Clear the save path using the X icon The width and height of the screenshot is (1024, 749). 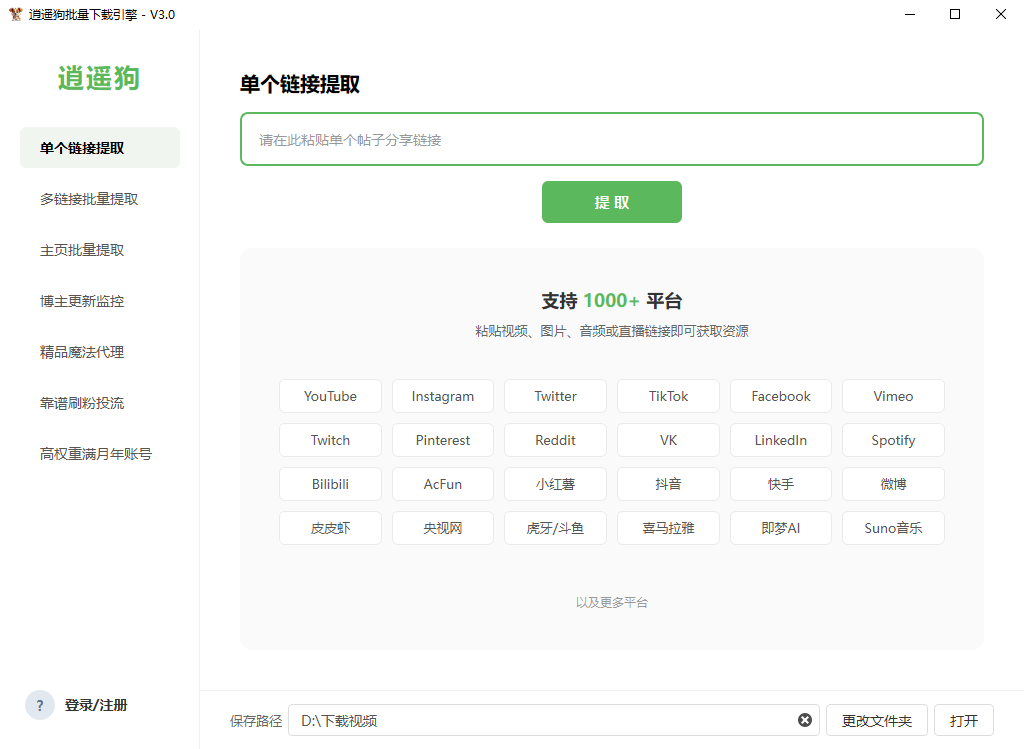click(804, 719)
